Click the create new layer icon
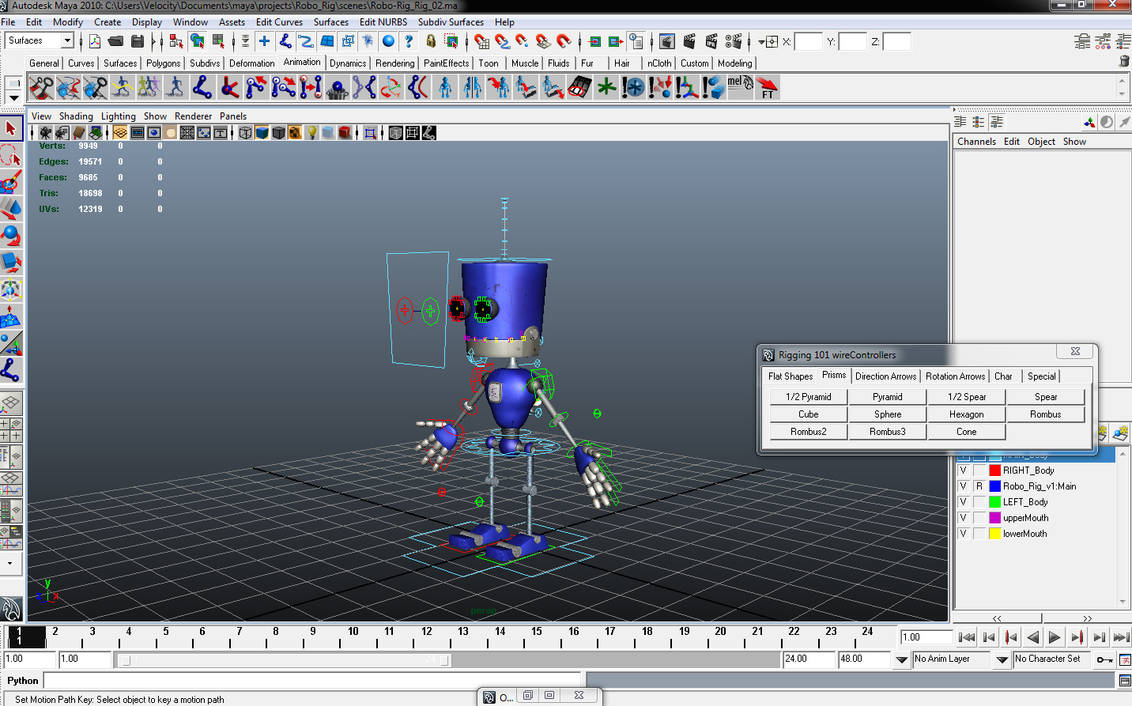Image resolution: width=1132 pixels, height=706 pixels. coord(1102,432)
